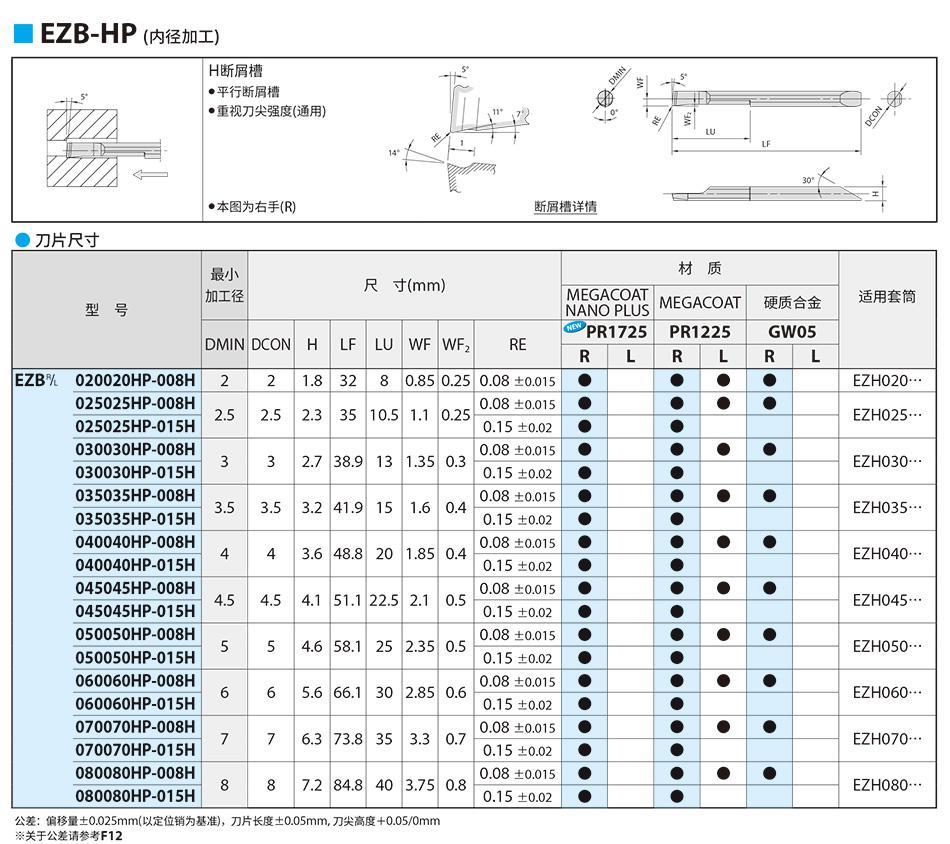
Task: Click the EZH050… sleeve entry
Action: (887, 646)
